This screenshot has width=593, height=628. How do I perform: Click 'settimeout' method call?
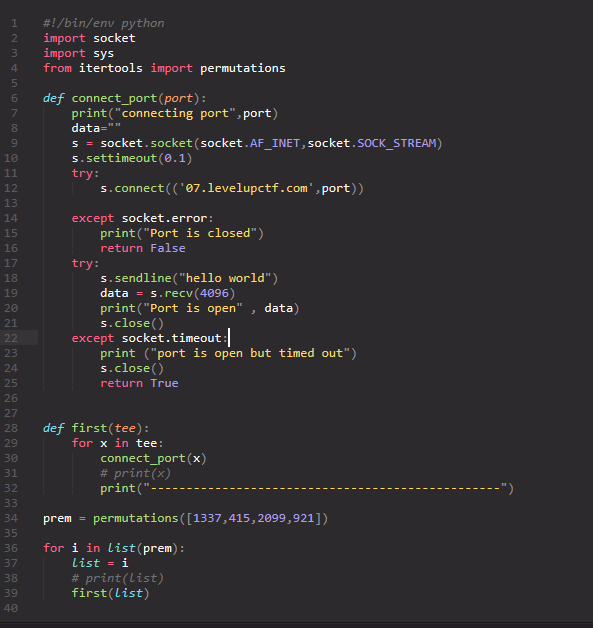coord(121,158)
